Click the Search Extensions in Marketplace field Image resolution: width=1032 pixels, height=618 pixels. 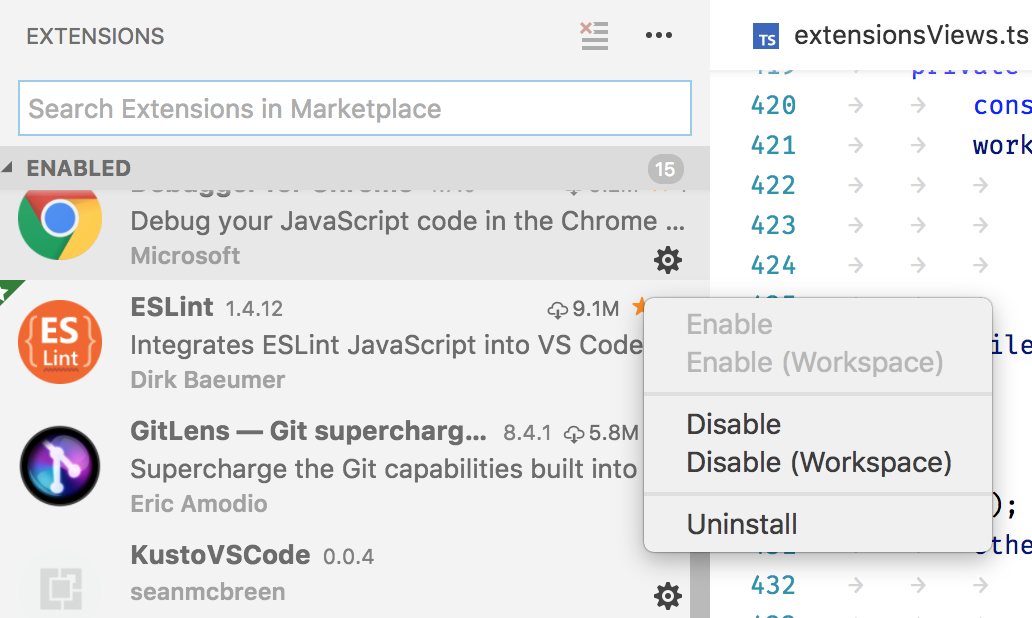355,108
